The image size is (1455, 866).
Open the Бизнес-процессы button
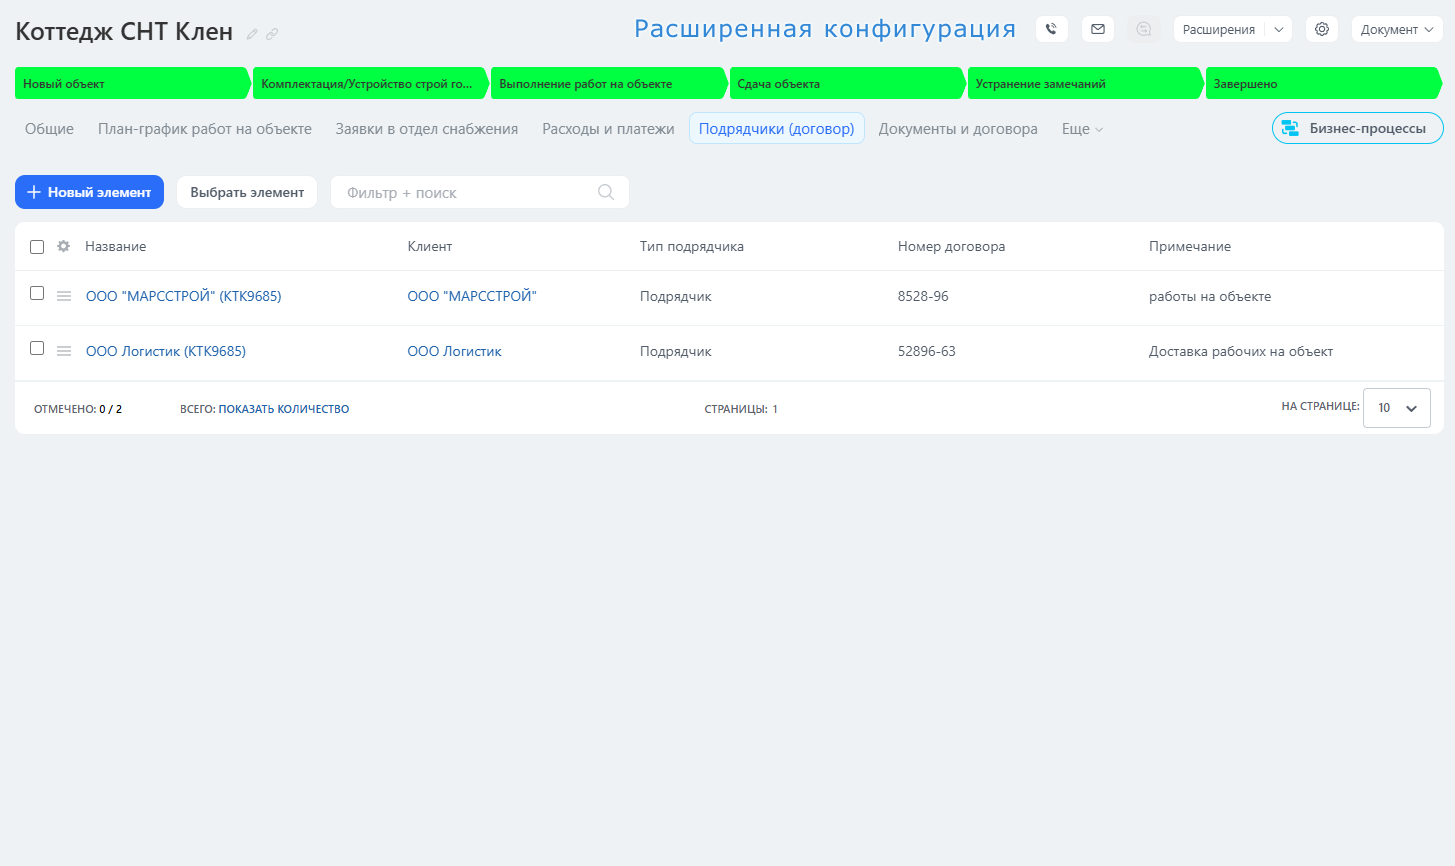click(x=1358, y=128)
